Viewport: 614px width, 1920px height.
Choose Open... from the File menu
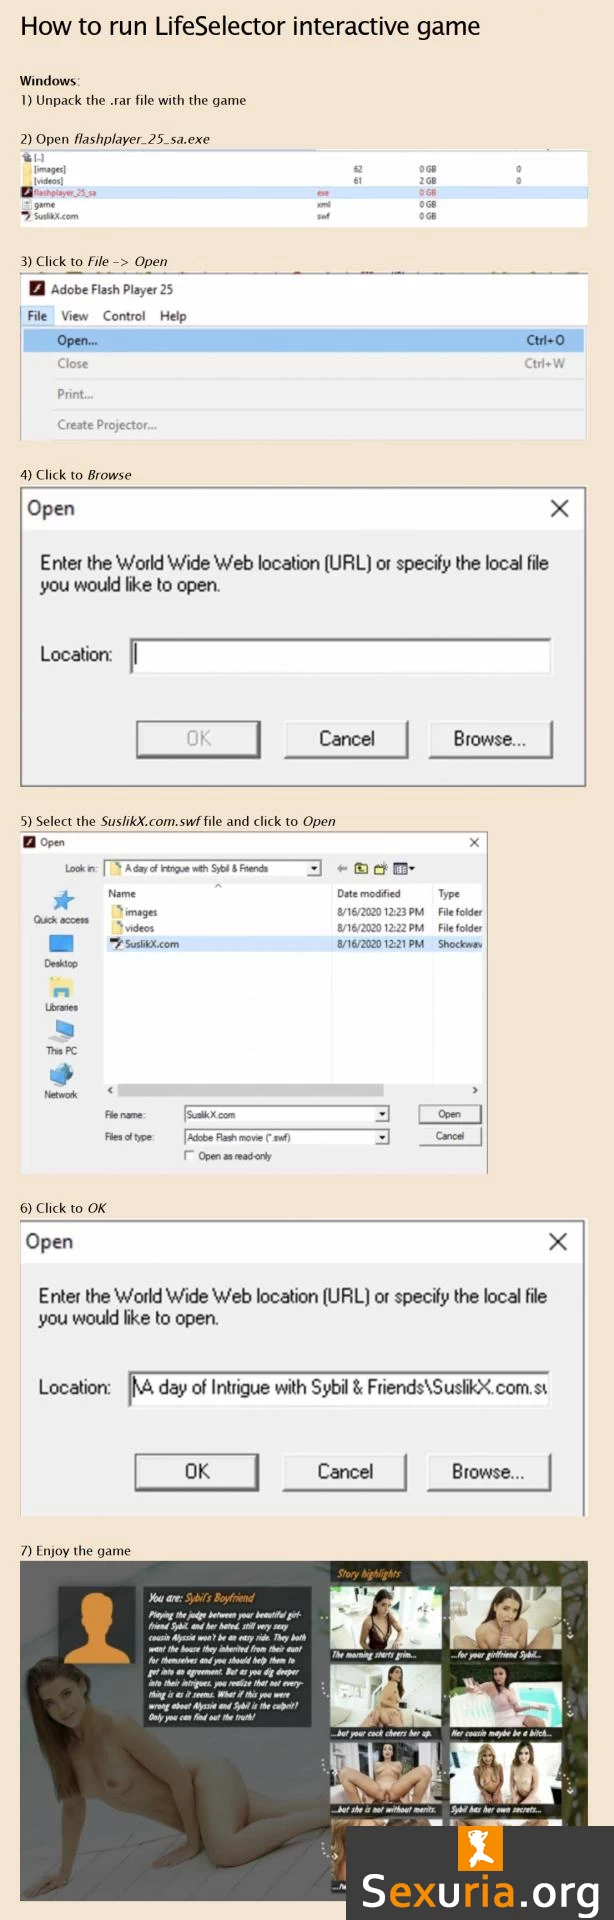(78, 340)
